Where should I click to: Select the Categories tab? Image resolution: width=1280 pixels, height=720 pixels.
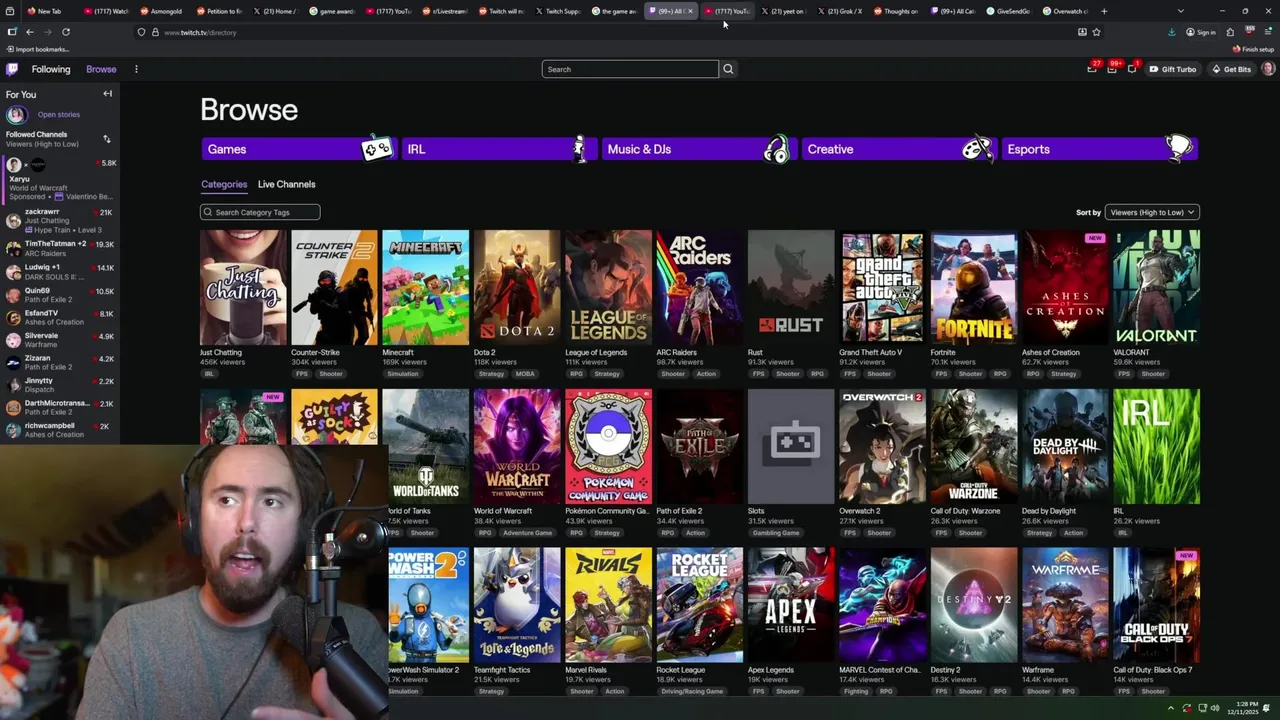click(x=224, y=184)
